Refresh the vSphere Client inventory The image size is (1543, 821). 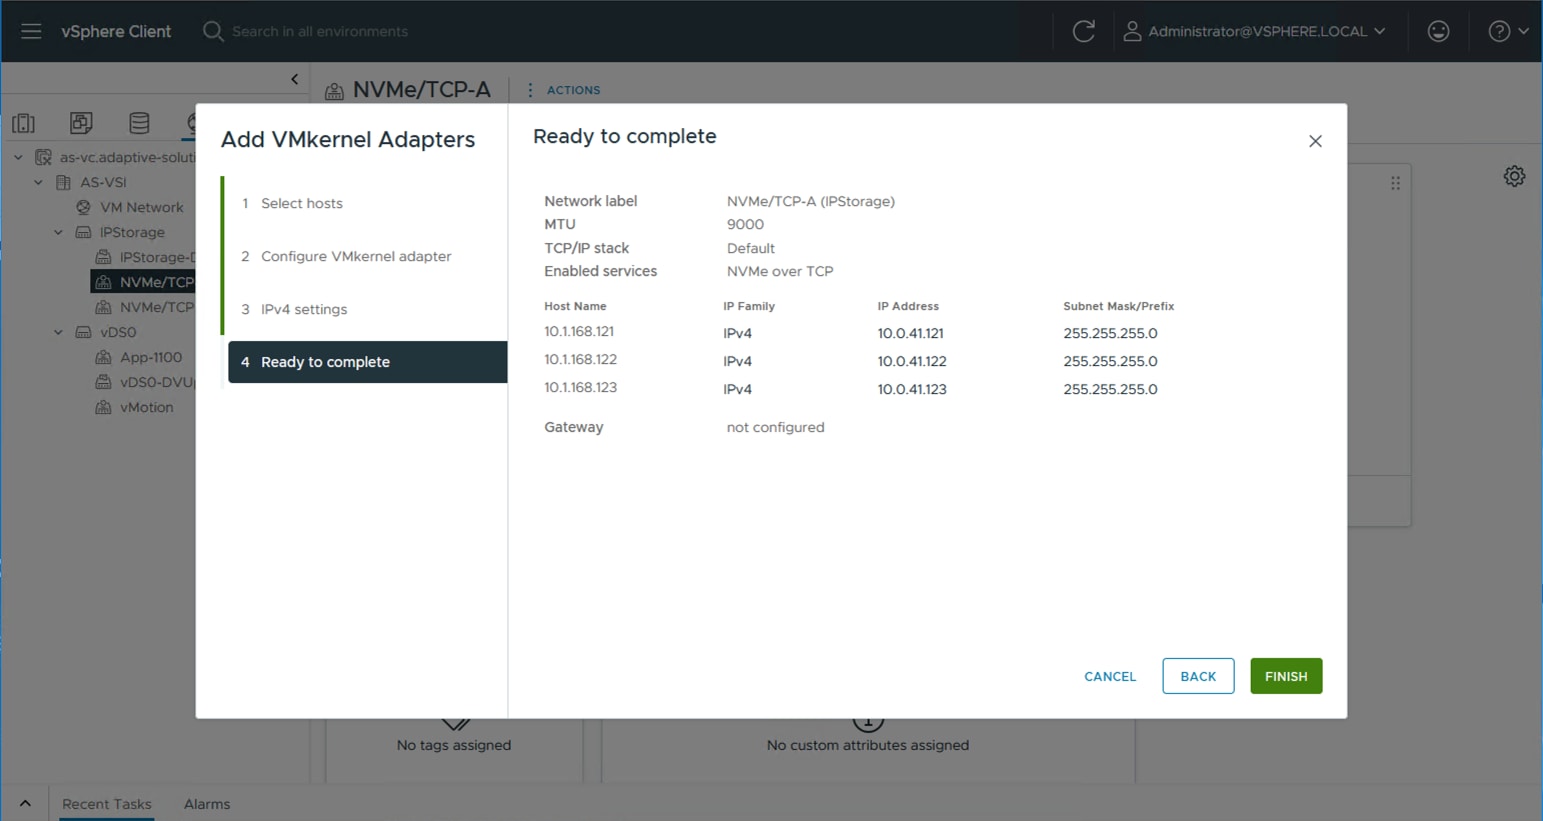click(x=1084, y=31)
